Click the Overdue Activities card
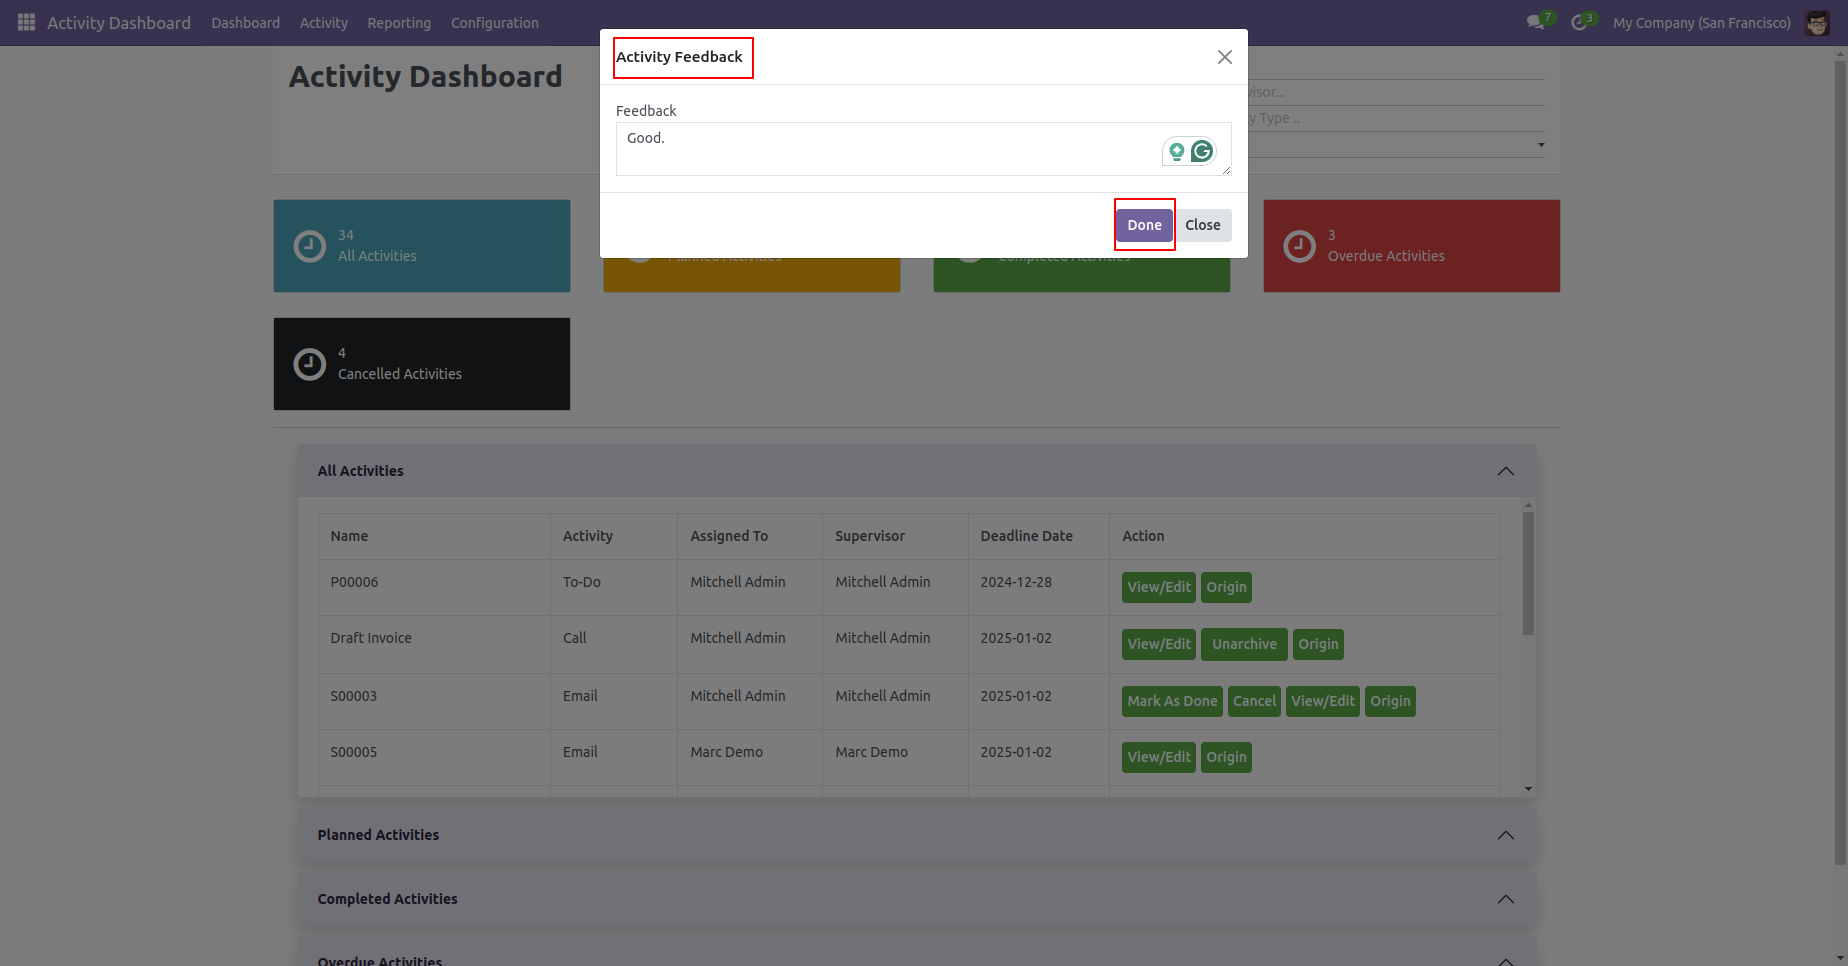 pyautogui.click(x=1411, y=246)
